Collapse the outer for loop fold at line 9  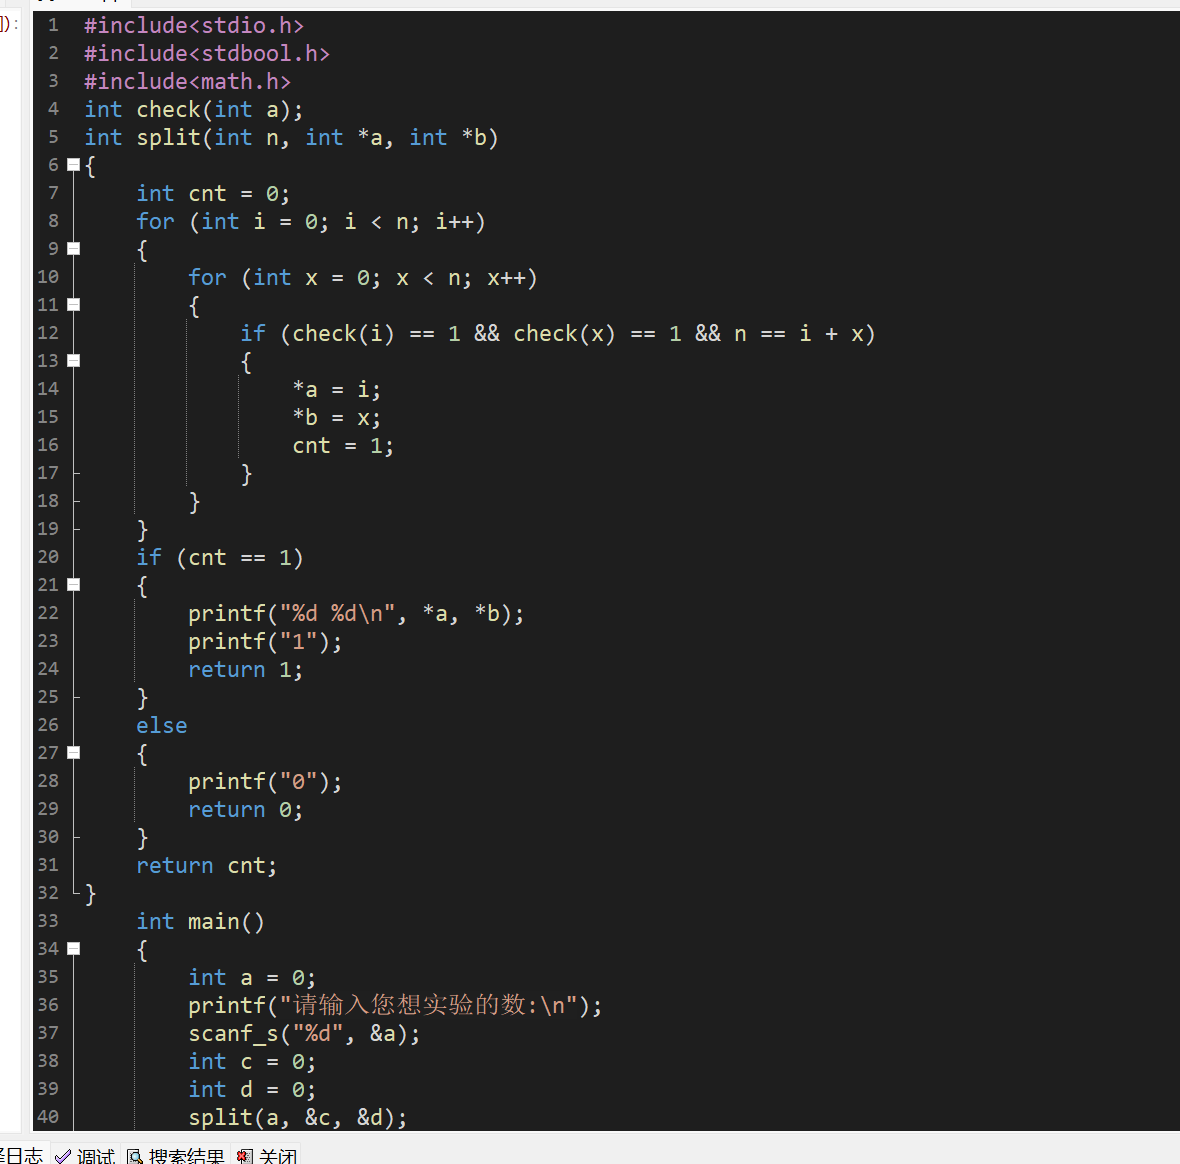point(73,249)
